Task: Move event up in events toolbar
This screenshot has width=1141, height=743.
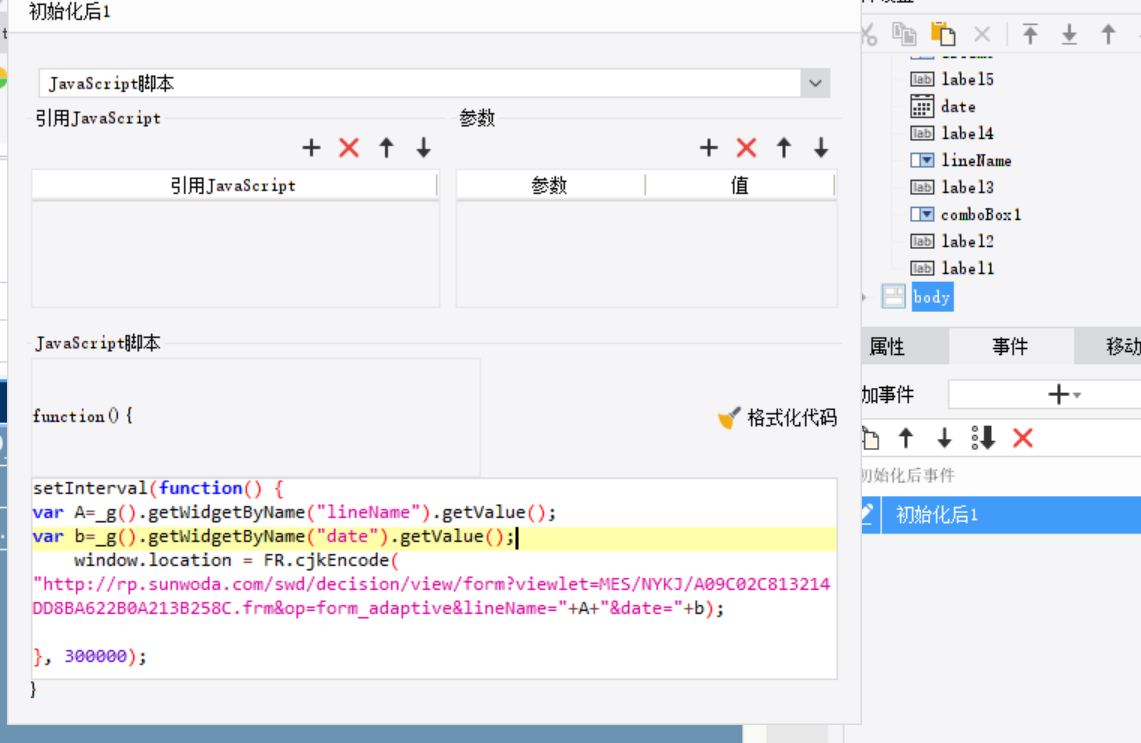Action: [906, 438]
